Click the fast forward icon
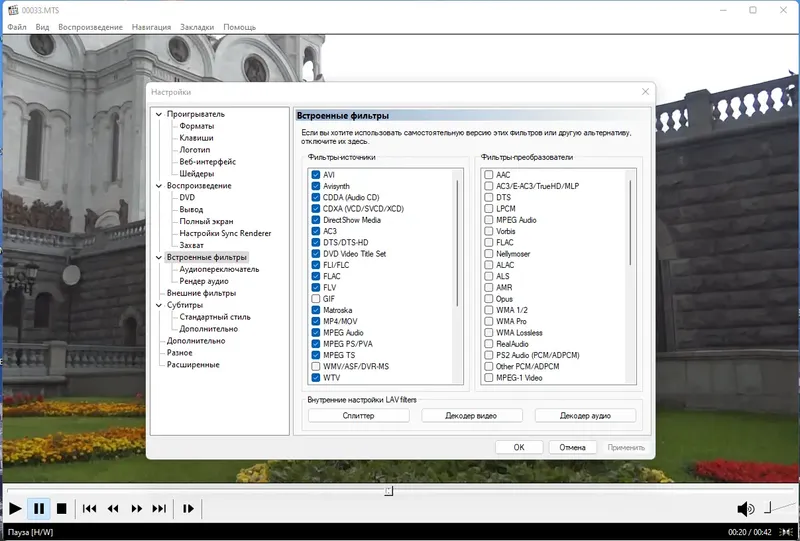Viewport: 800px width, 541px height. click(136, 508)
